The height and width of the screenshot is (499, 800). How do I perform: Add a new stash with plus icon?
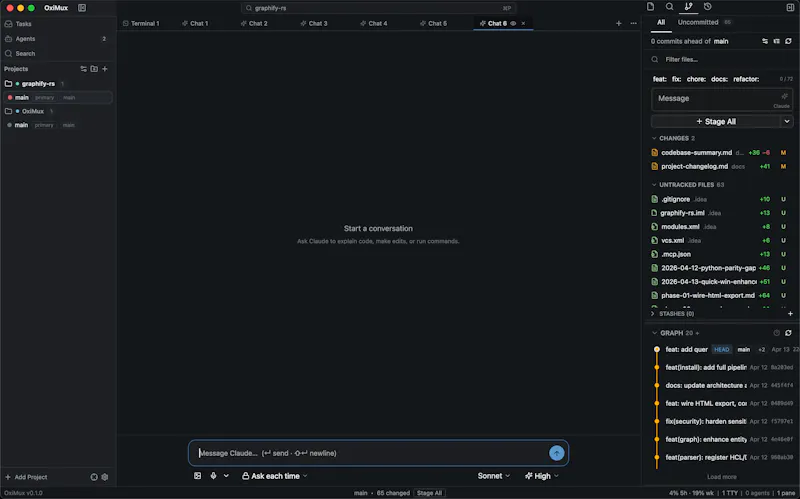[790, 314]
